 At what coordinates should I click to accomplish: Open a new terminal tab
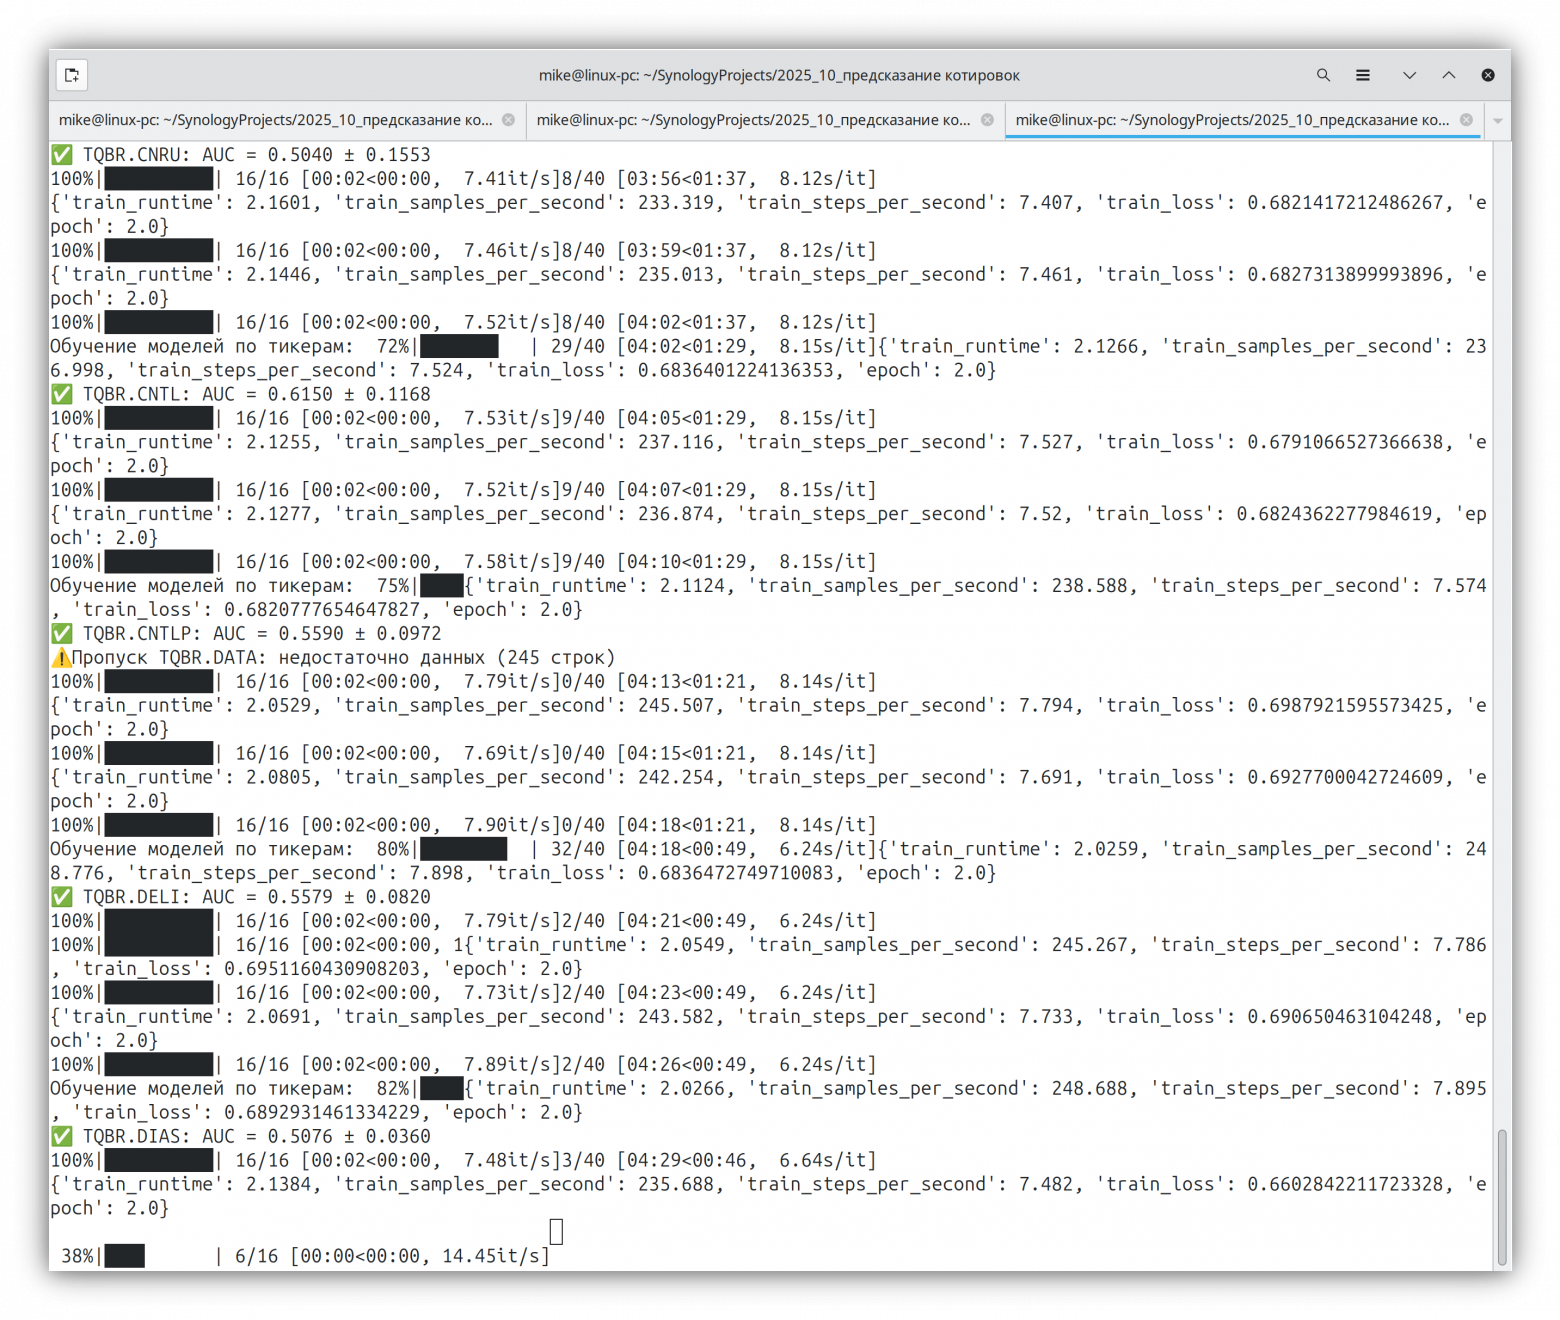(x=72, y=75)
